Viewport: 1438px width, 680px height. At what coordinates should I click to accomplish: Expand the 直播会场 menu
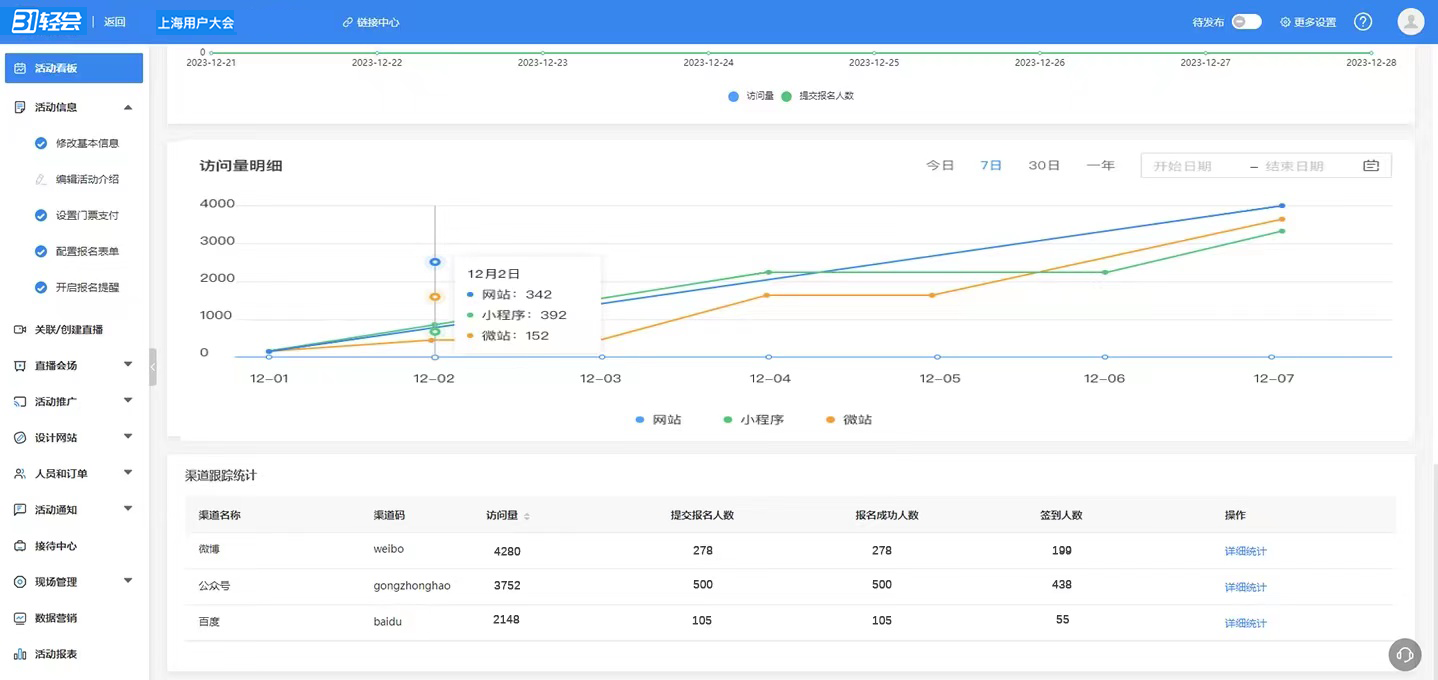click(x=127, y=365)
